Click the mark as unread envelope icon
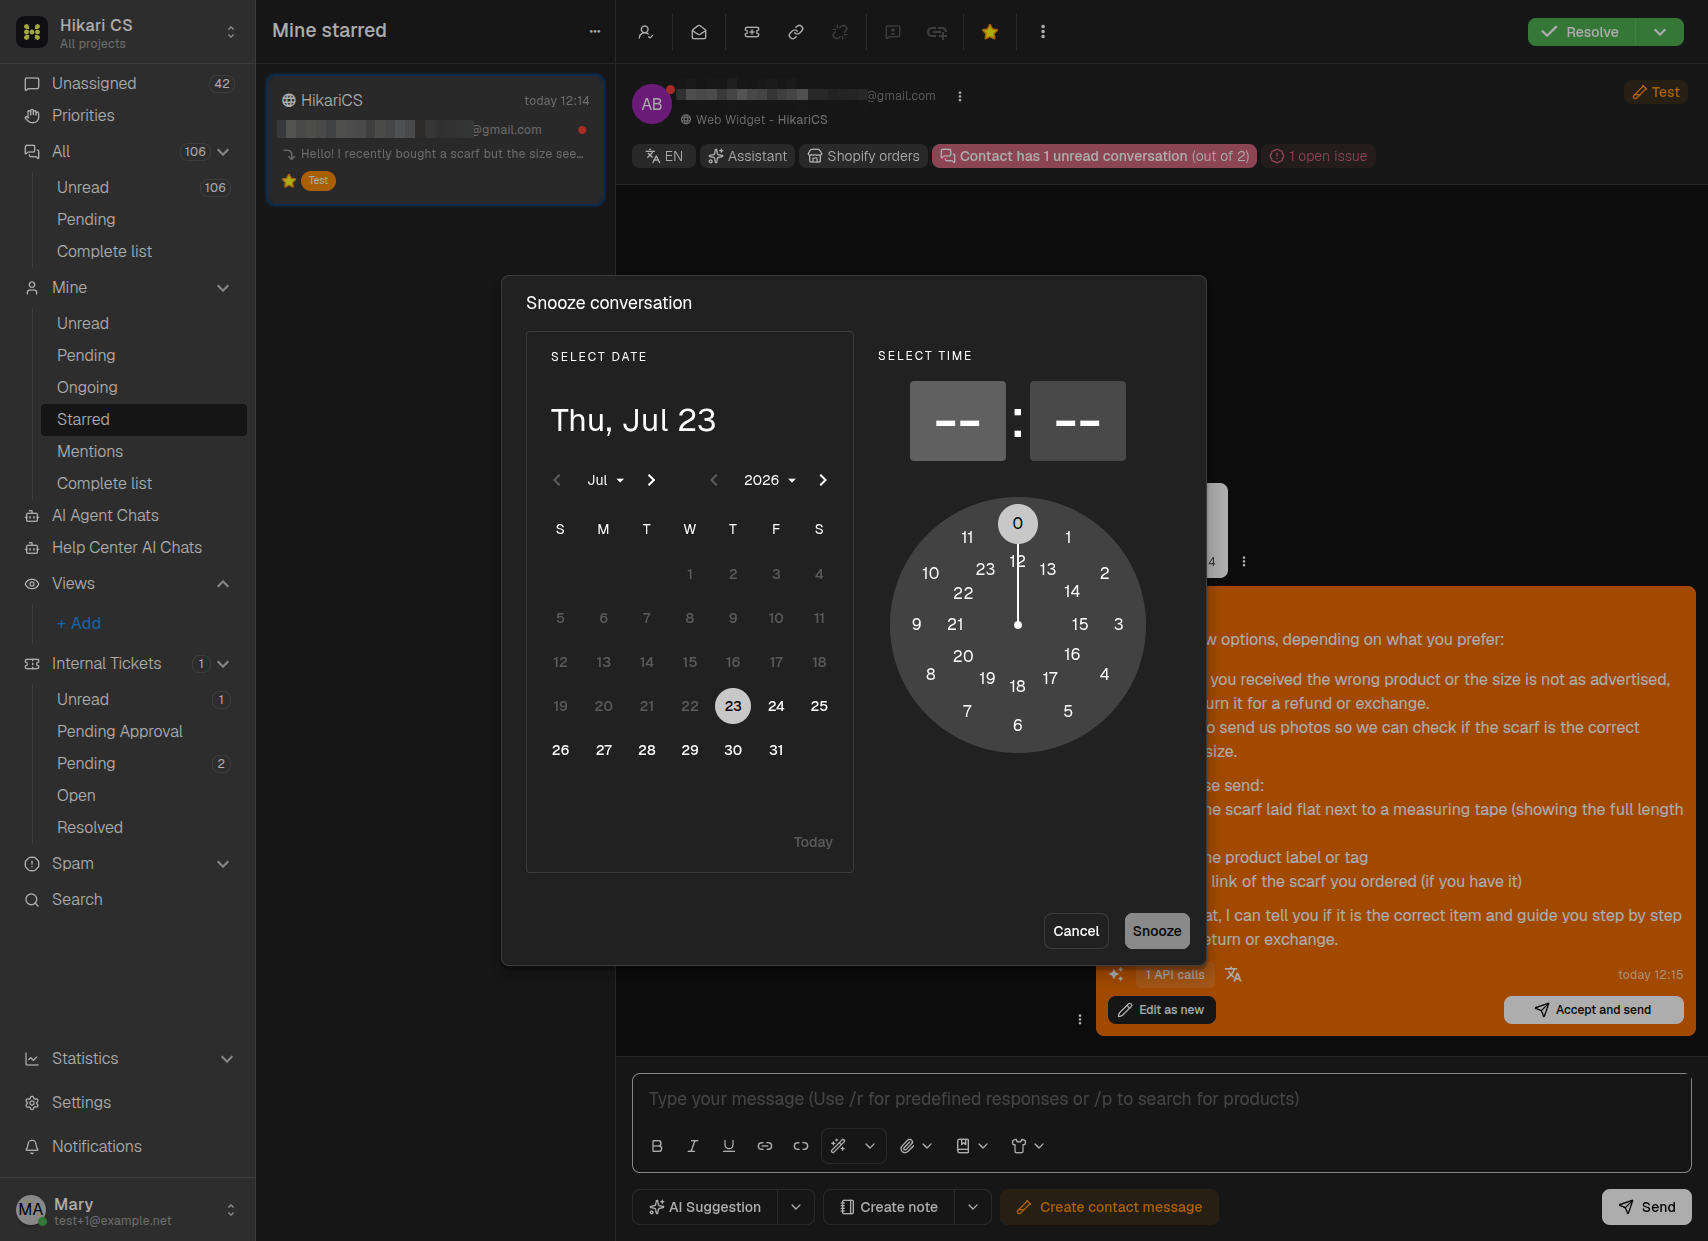Screen dimensions: 1708x1241 point(699,32)
